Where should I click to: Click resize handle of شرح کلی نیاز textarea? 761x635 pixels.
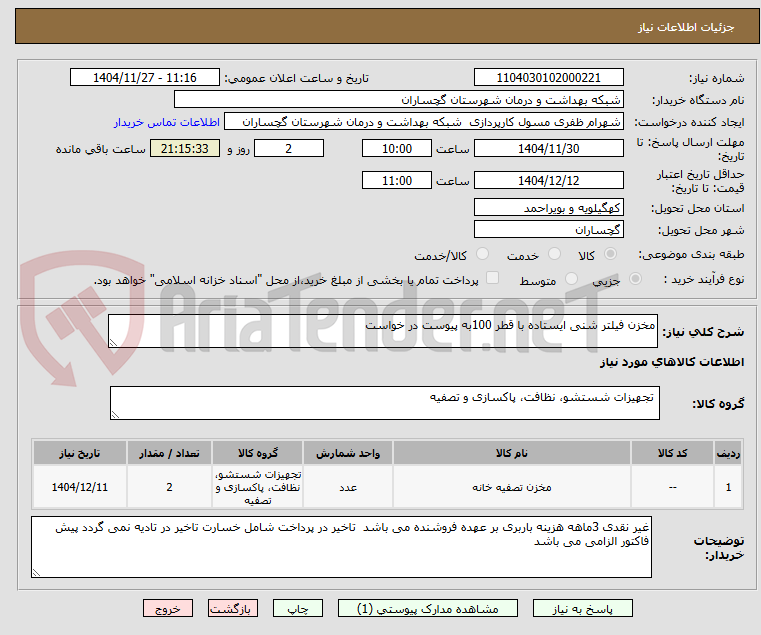click(113, 343)
